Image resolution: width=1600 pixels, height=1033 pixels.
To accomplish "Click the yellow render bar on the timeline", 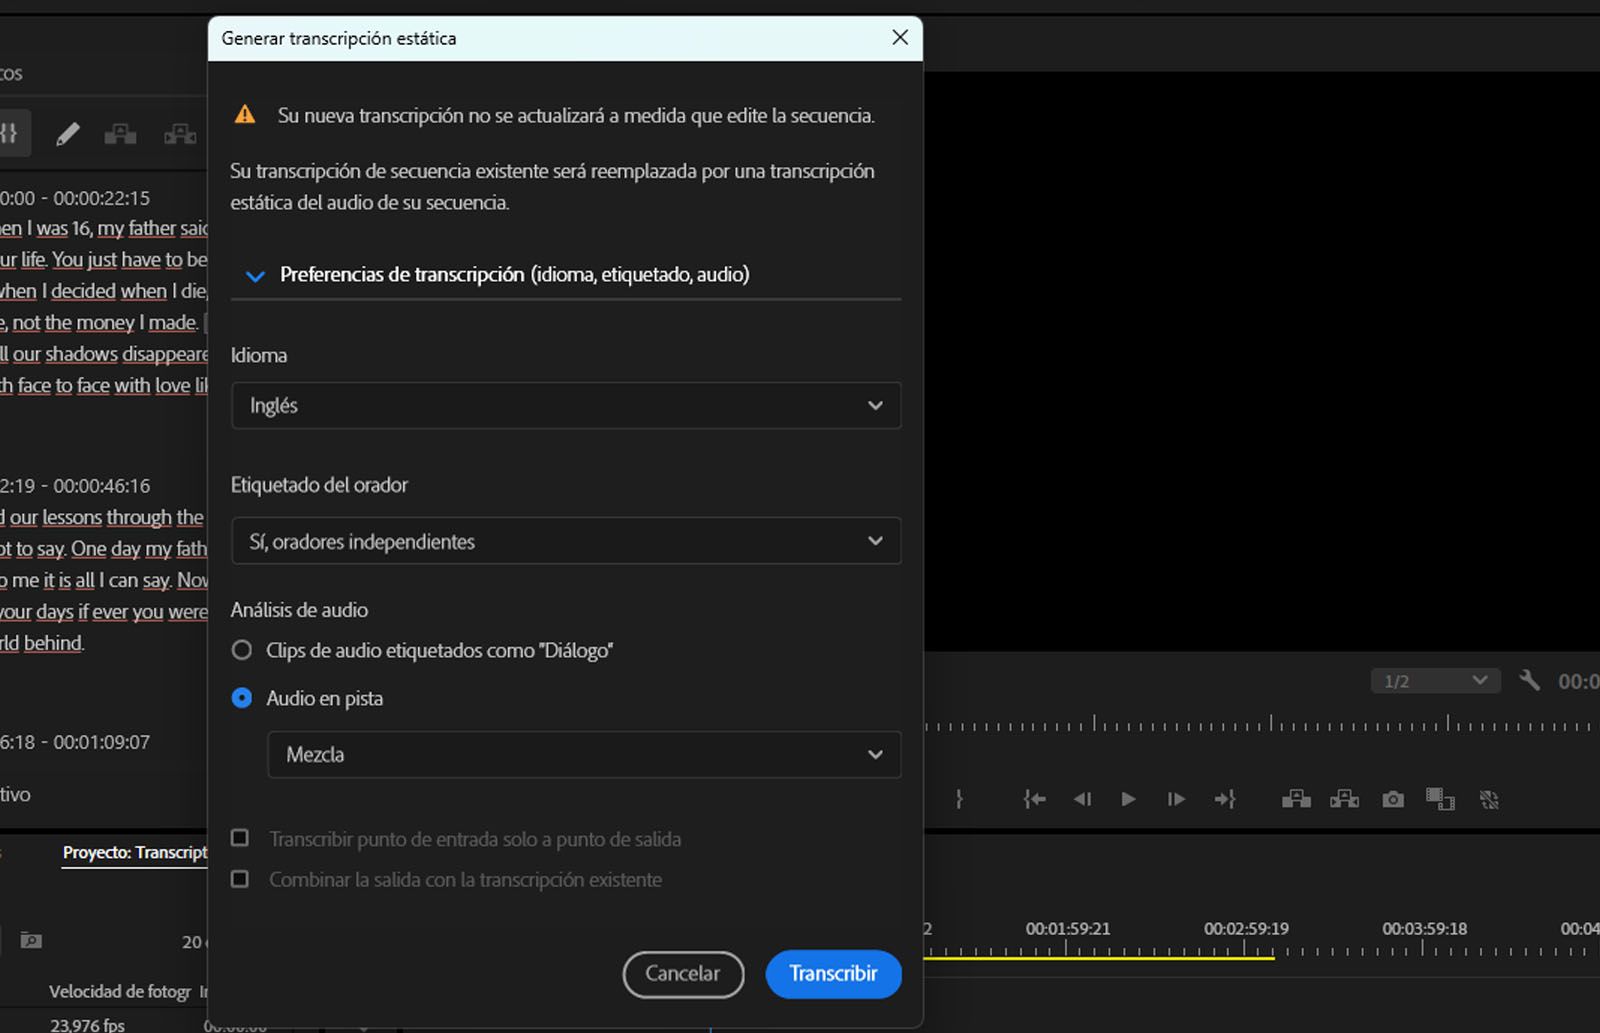I will point(1100,957).
